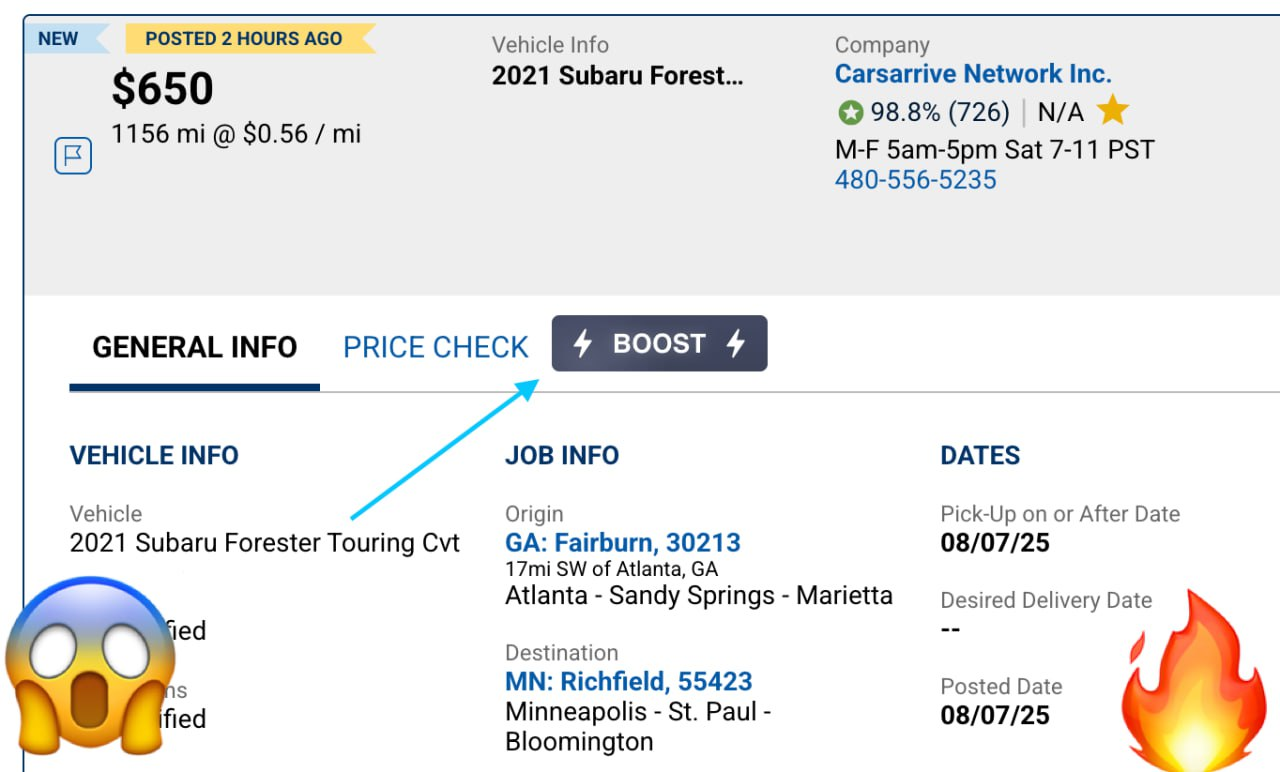Screen dimensions: 1280x772
Task: Open the PRICE CHECK tab
Action: (435, 347)
